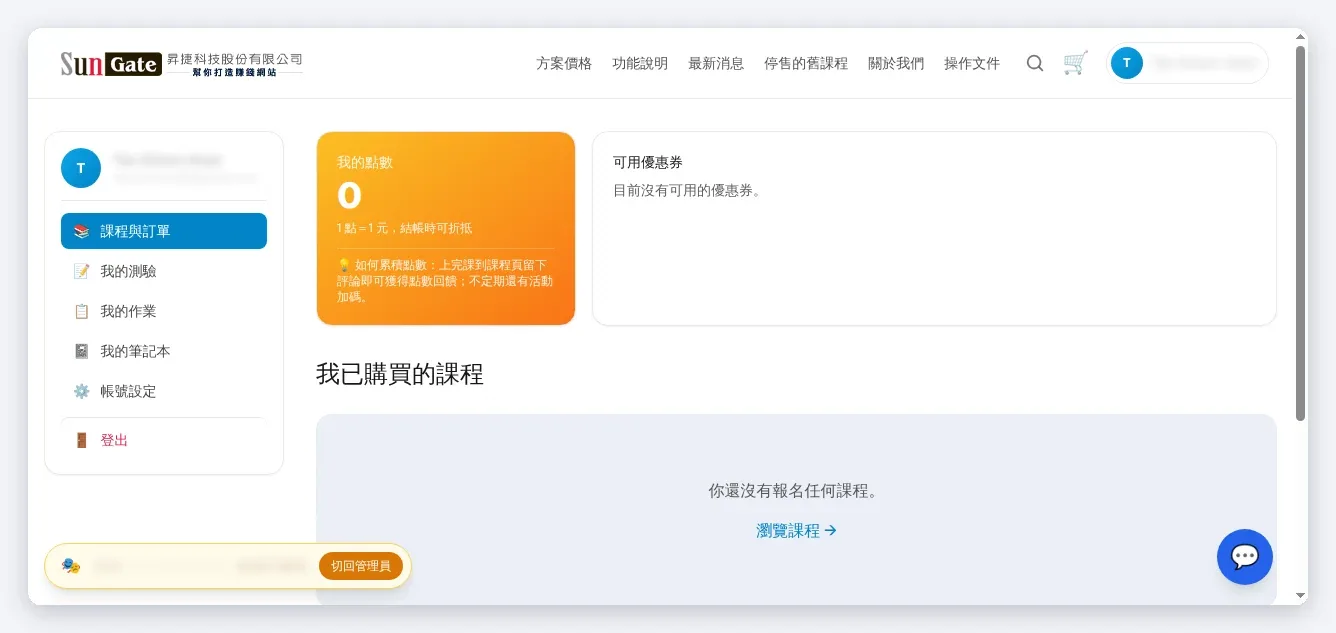
Task: Click the sidebar profile avatar T
Action: click(x=81, y=168)
